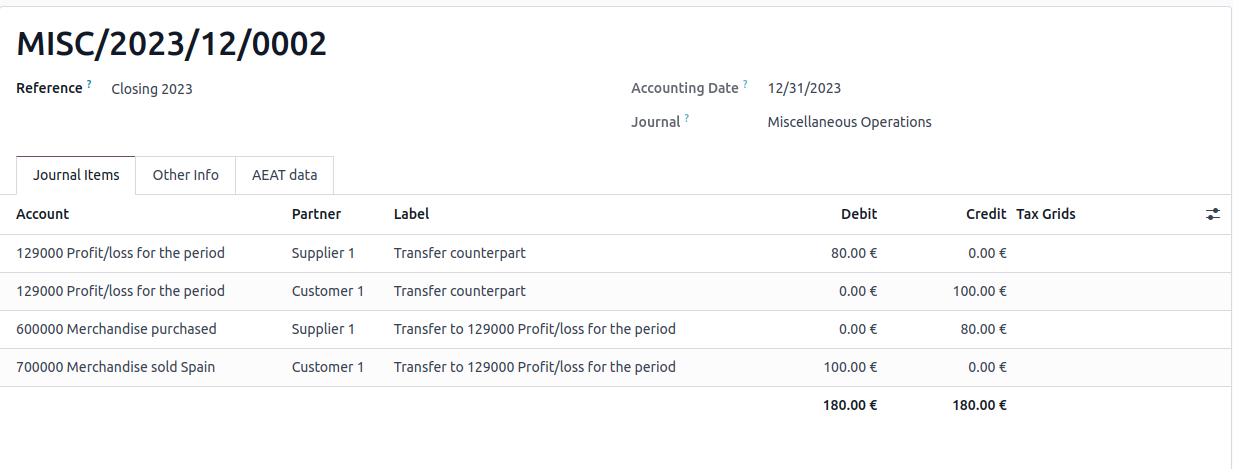Show the Reference field help tooltip icon
Viewport: 1233px width, 469px height.
click(x=89, y=85)
